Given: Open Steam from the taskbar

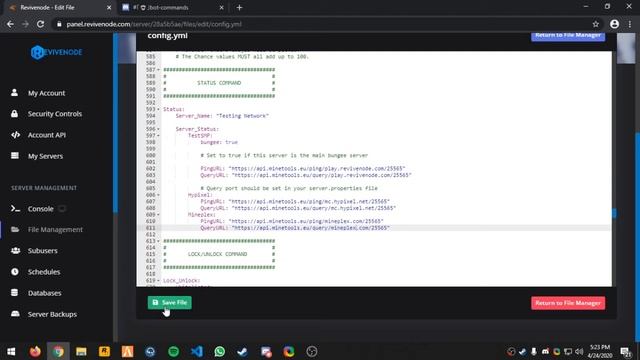Looking at the screenshot, I should point(242,351).
